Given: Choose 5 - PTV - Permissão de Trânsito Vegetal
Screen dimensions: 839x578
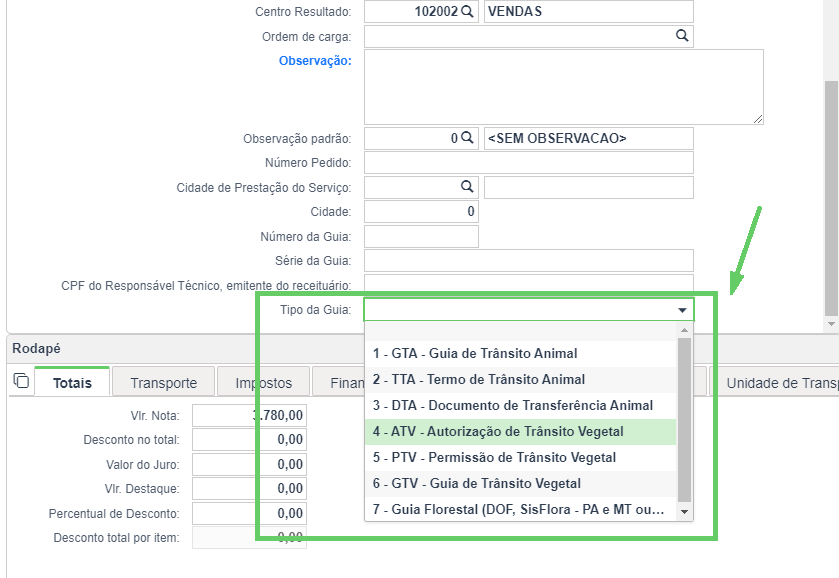Looking at the screenshot, I should click(x=521, y=458).
